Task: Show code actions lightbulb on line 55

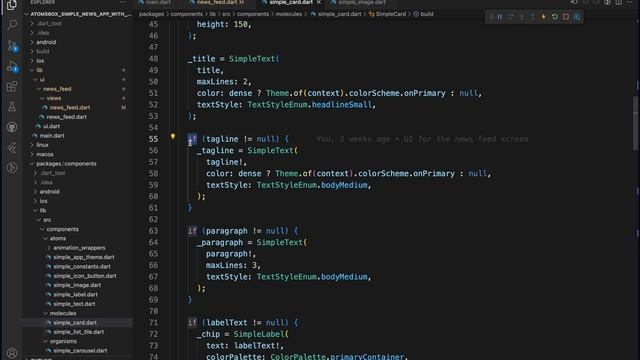Action: (173, 137)
